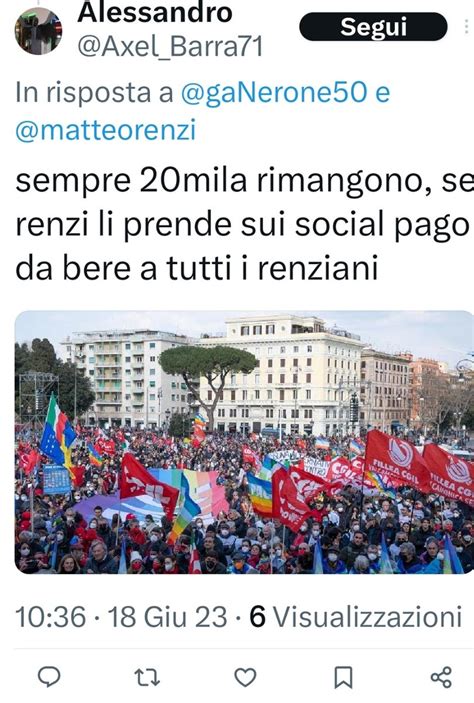The height and width of the screenshot is (703, 474).
Task: Open the crowd protest photo
Action: (x=244, y=442)
